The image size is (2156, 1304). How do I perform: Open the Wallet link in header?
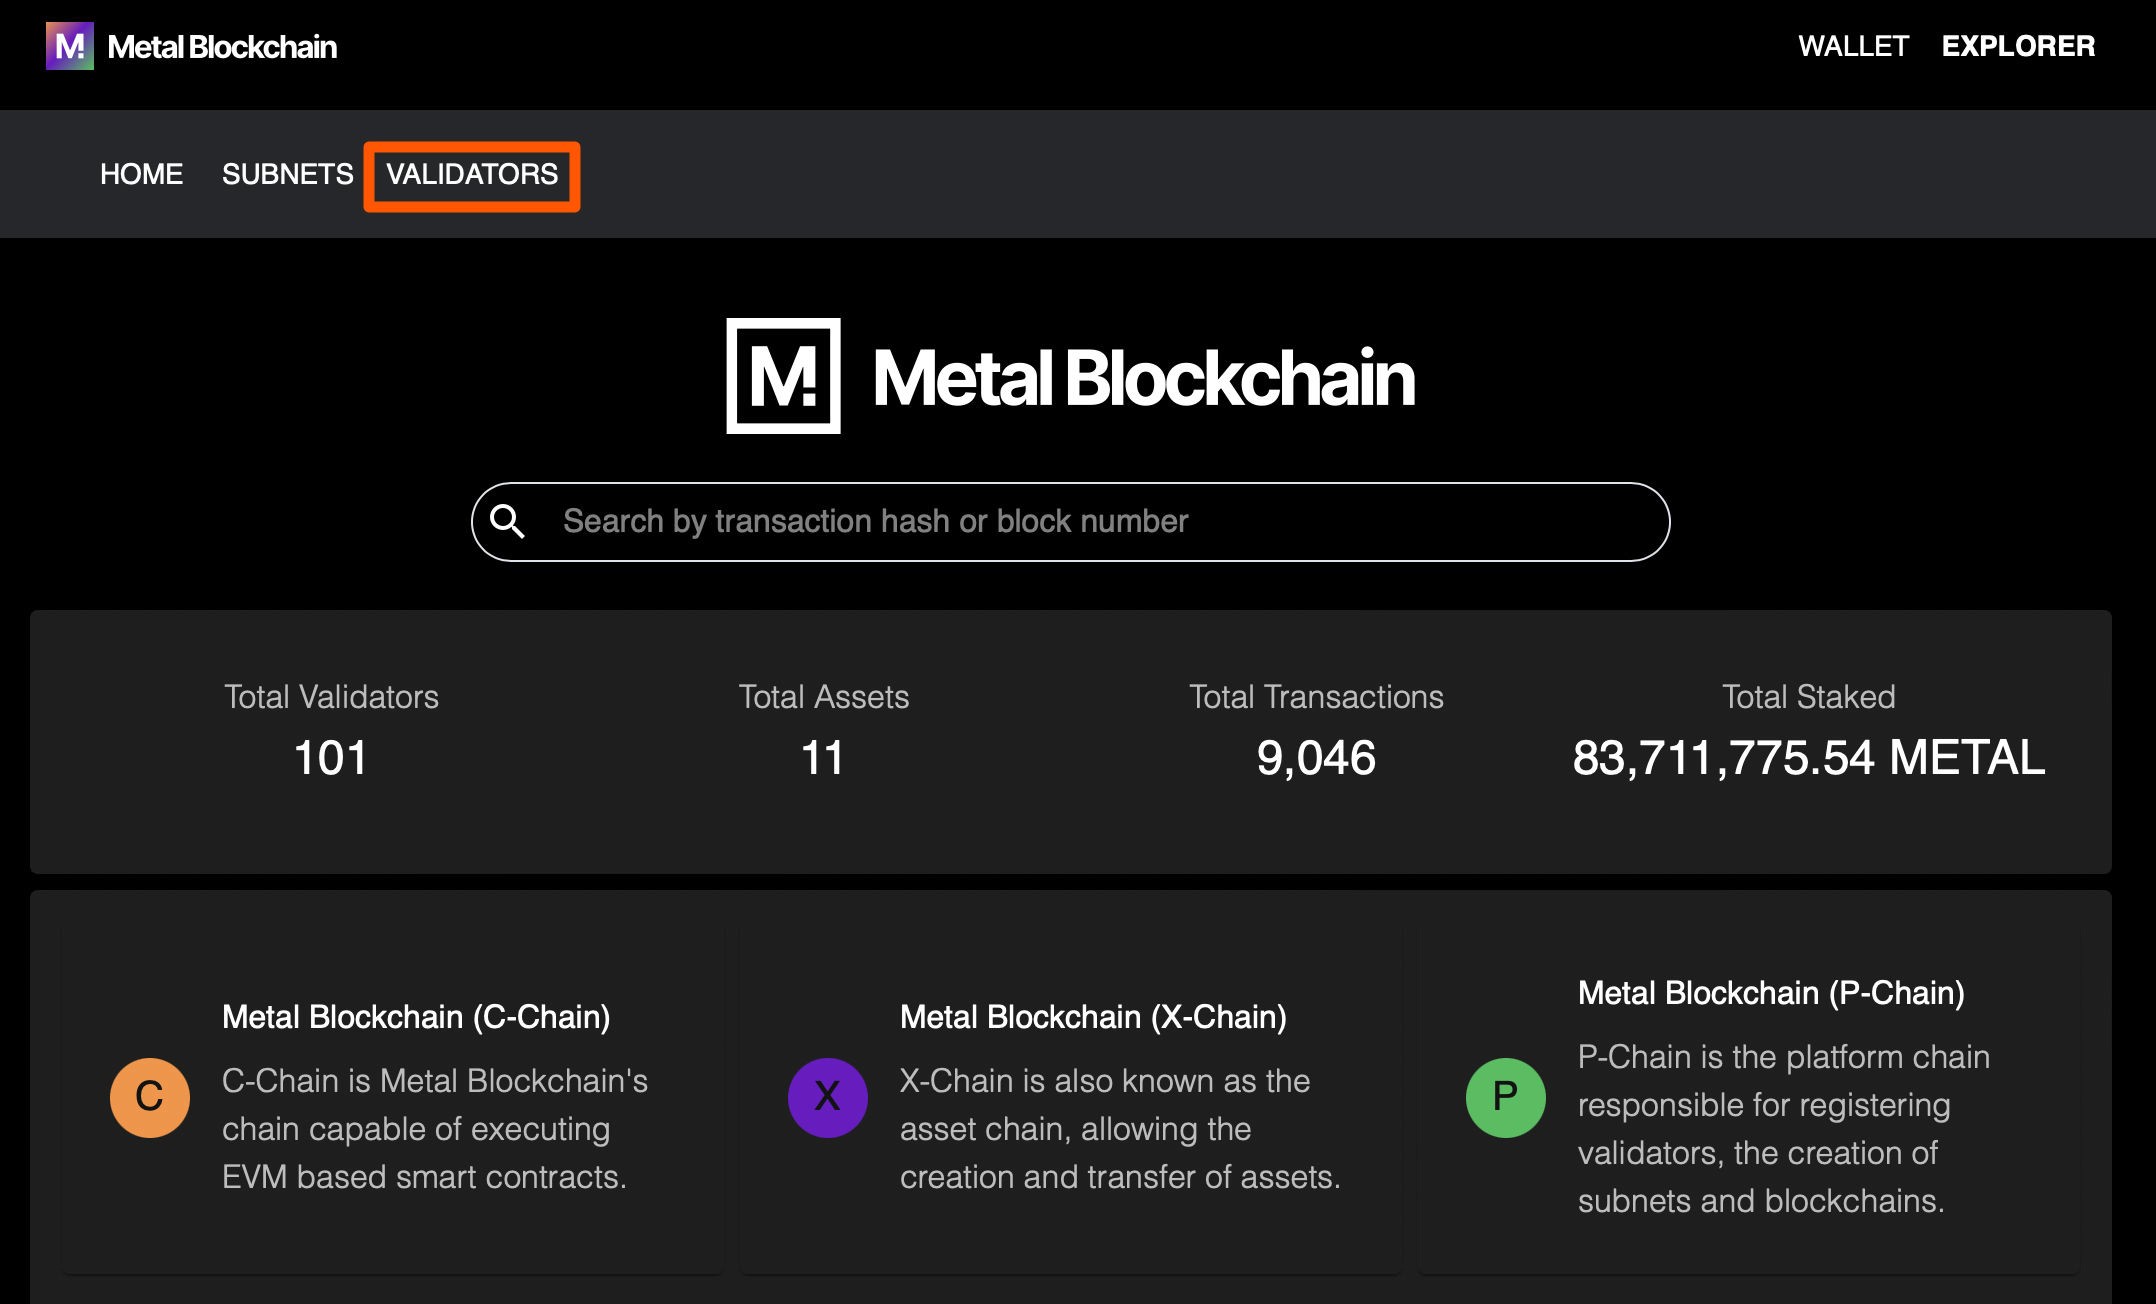1853,46
